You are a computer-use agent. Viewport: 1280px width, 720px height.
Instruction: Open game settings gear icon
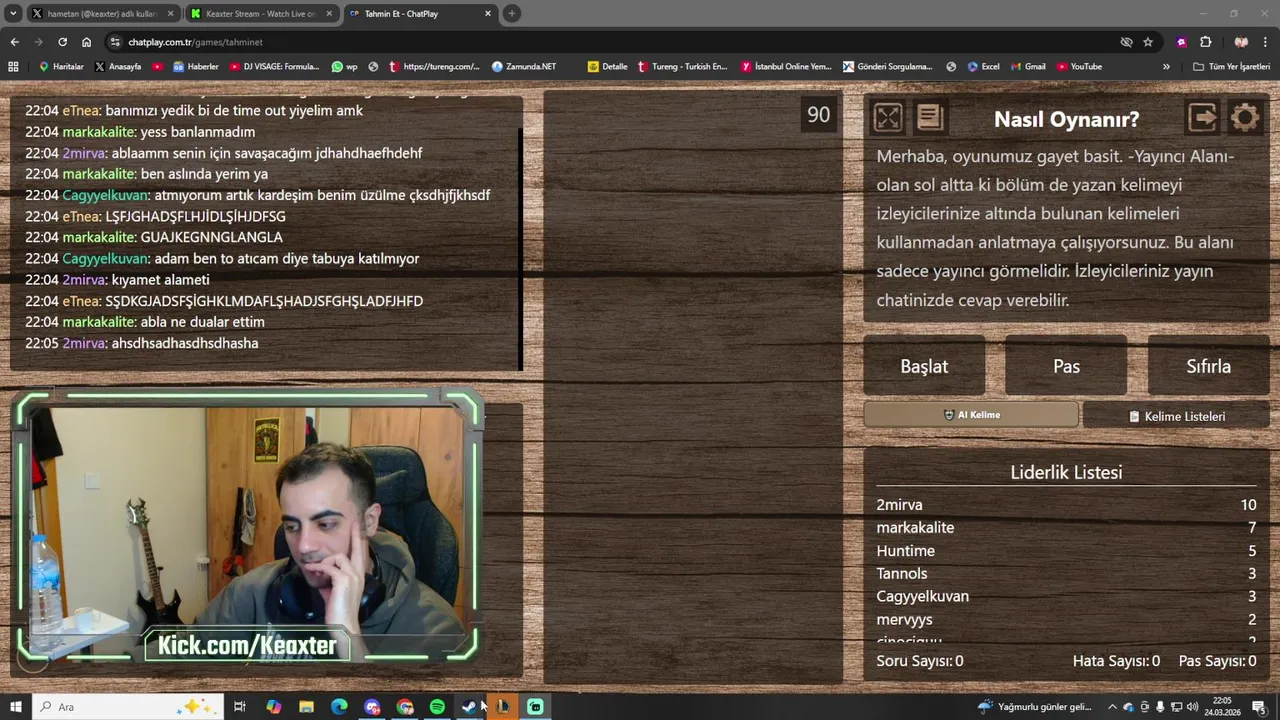click(1245, 118)
